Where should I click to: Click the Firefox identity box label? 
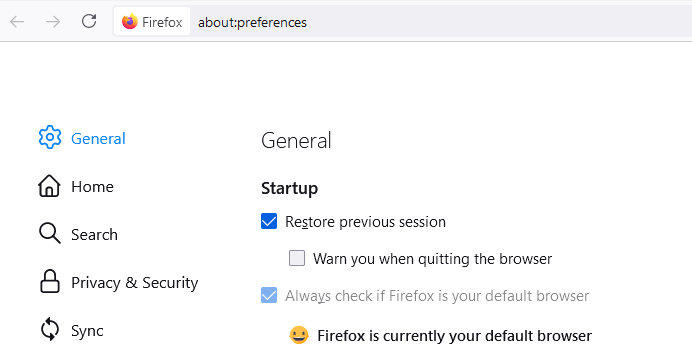162,22
